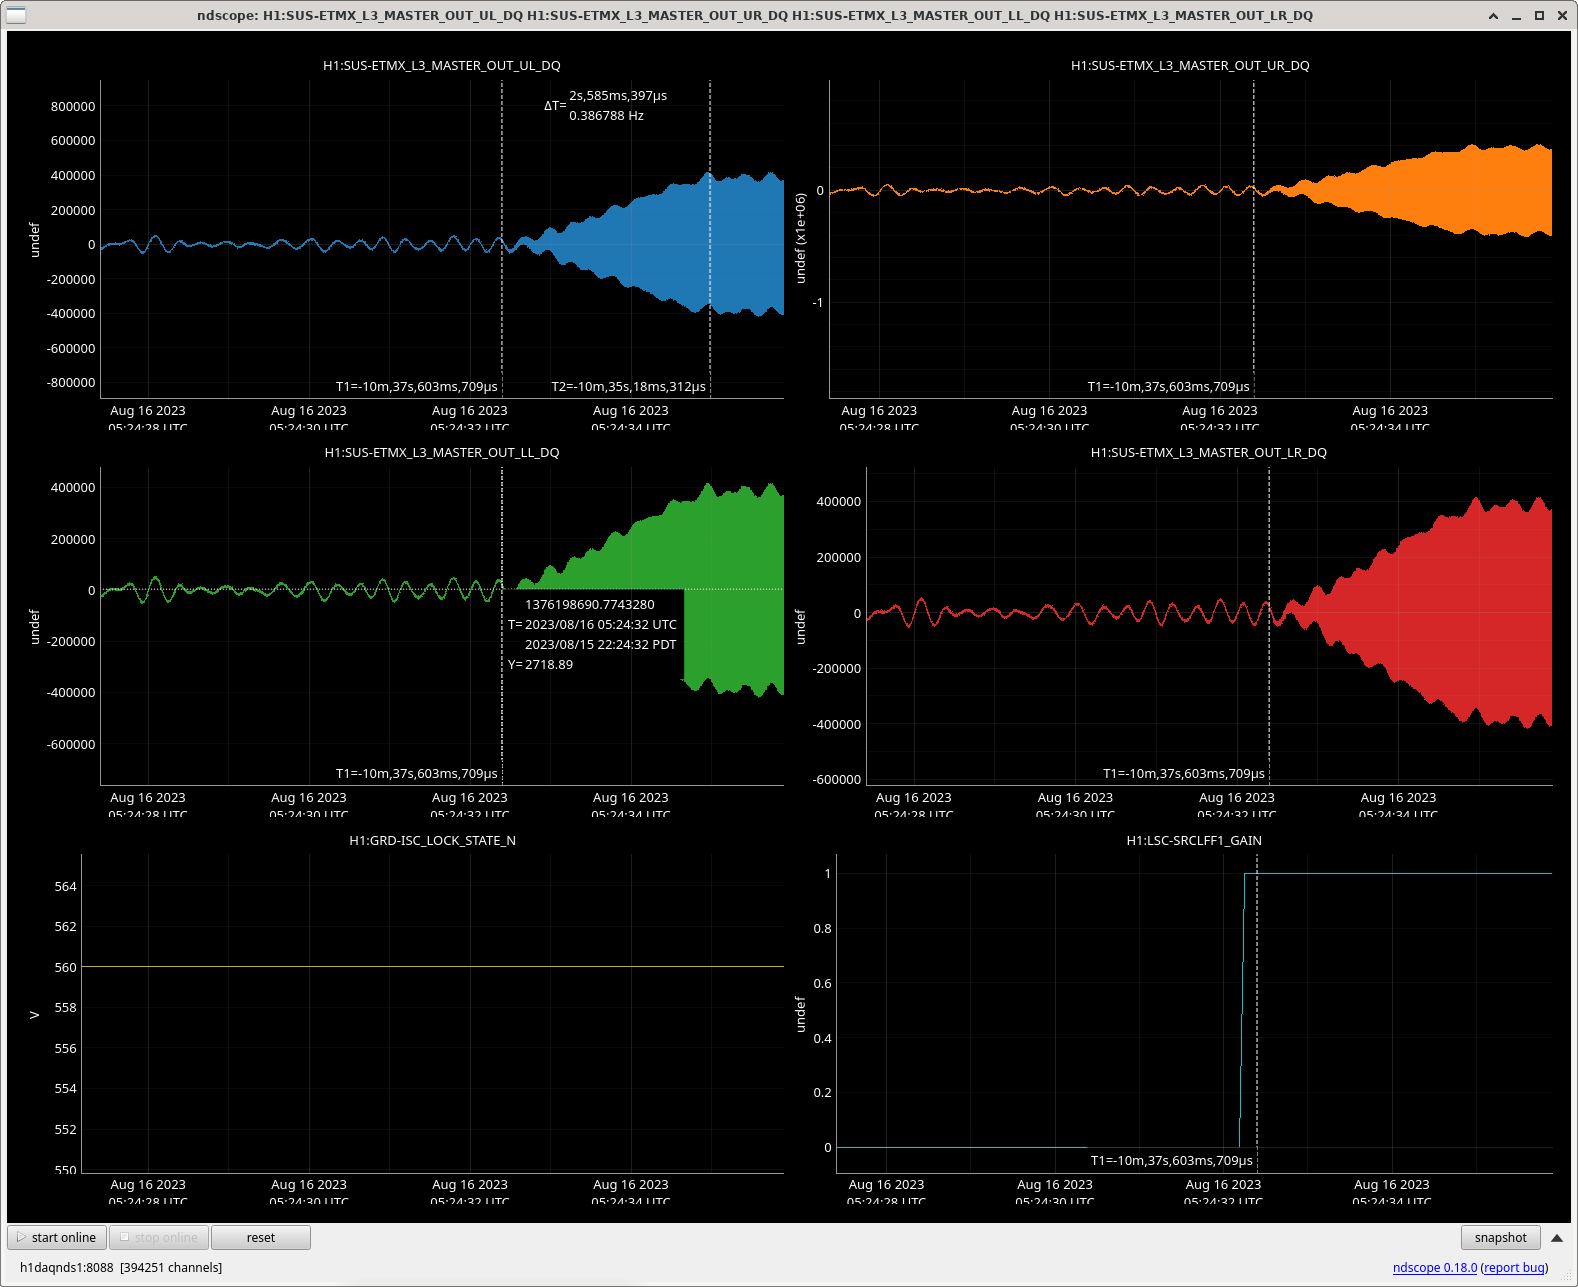Click the window menu icon in title bar
1578x1287 pixels.
pyautogui.click(x=16, y=15)
